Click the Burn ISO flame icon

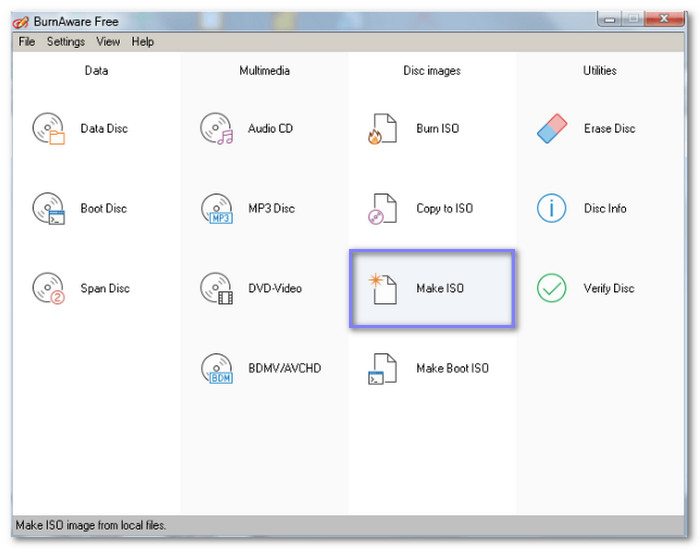[382, 129]
